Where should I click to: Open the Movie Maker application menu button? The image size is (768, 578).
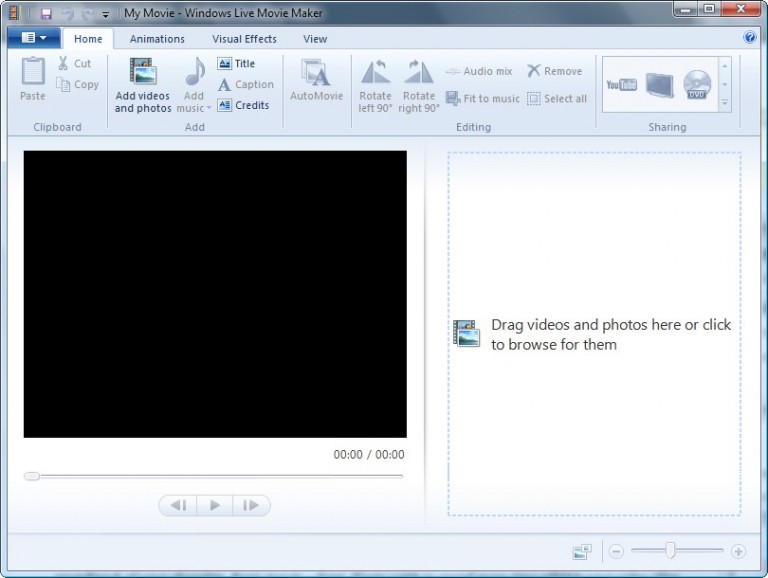[34, 38]
